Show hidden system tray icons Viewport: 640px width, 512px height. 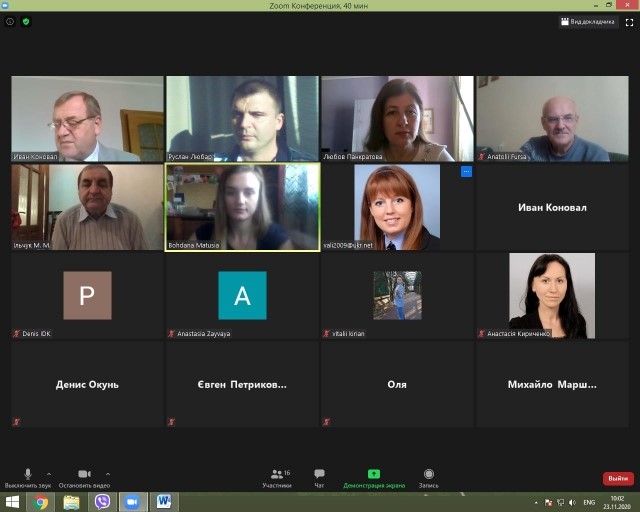point(536,503)
